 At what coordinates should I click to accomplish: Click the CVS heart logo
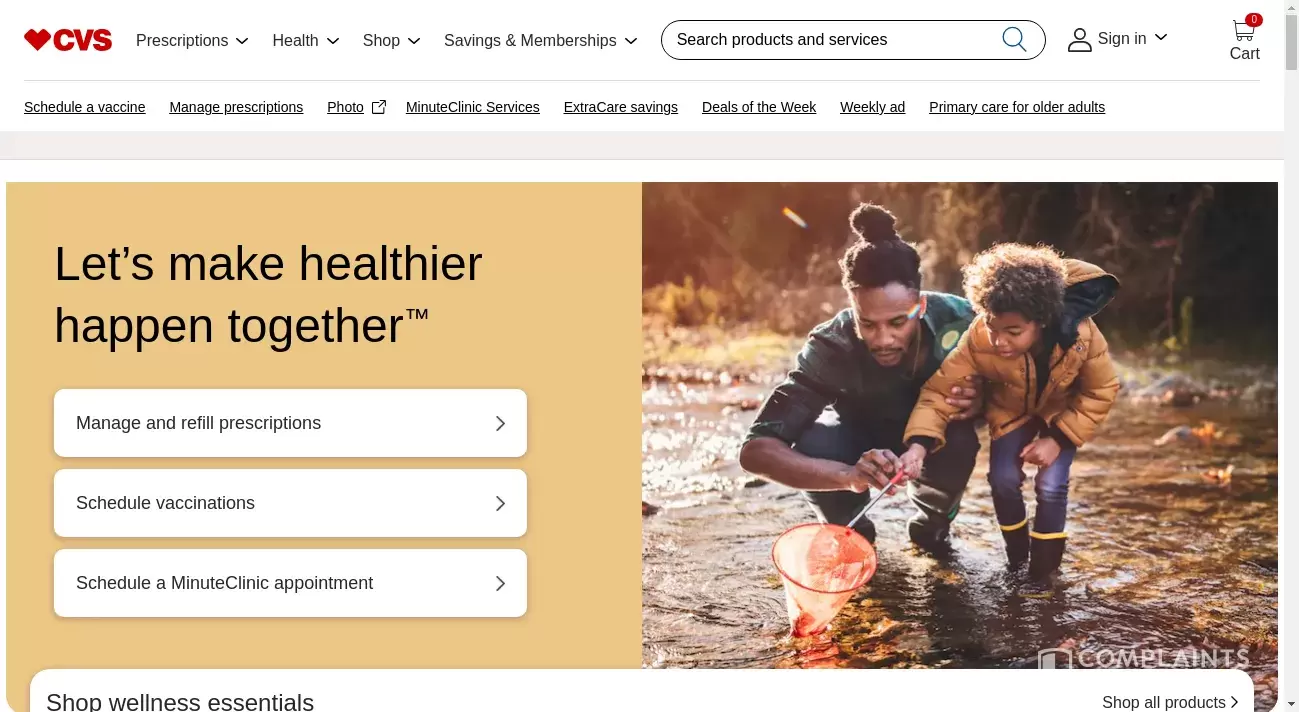click(x=68, y=40)
